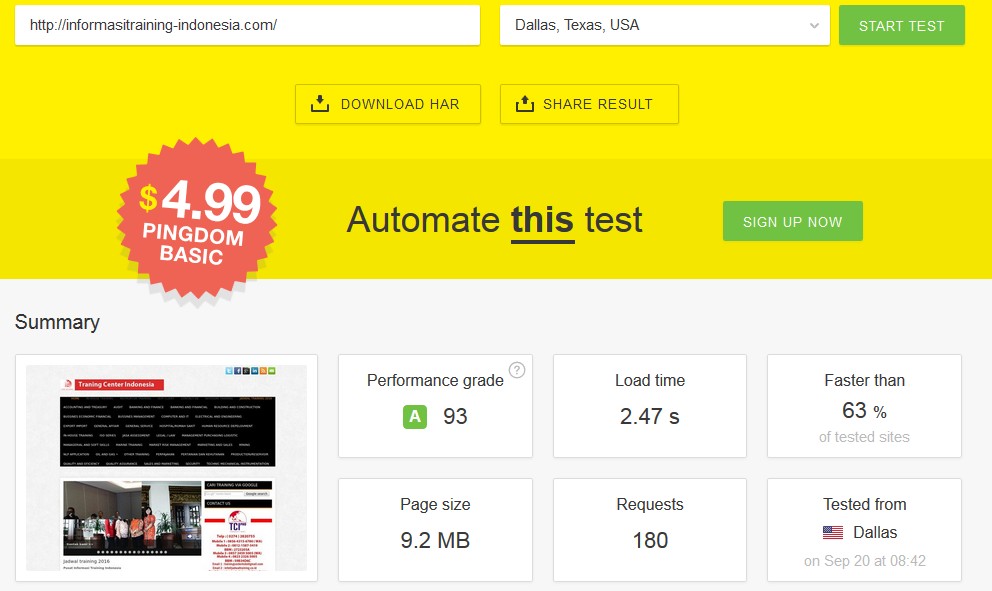The height and width of the screenshot is (591, 992).
Task: Click the URL input field
Action: pos(247,25)
